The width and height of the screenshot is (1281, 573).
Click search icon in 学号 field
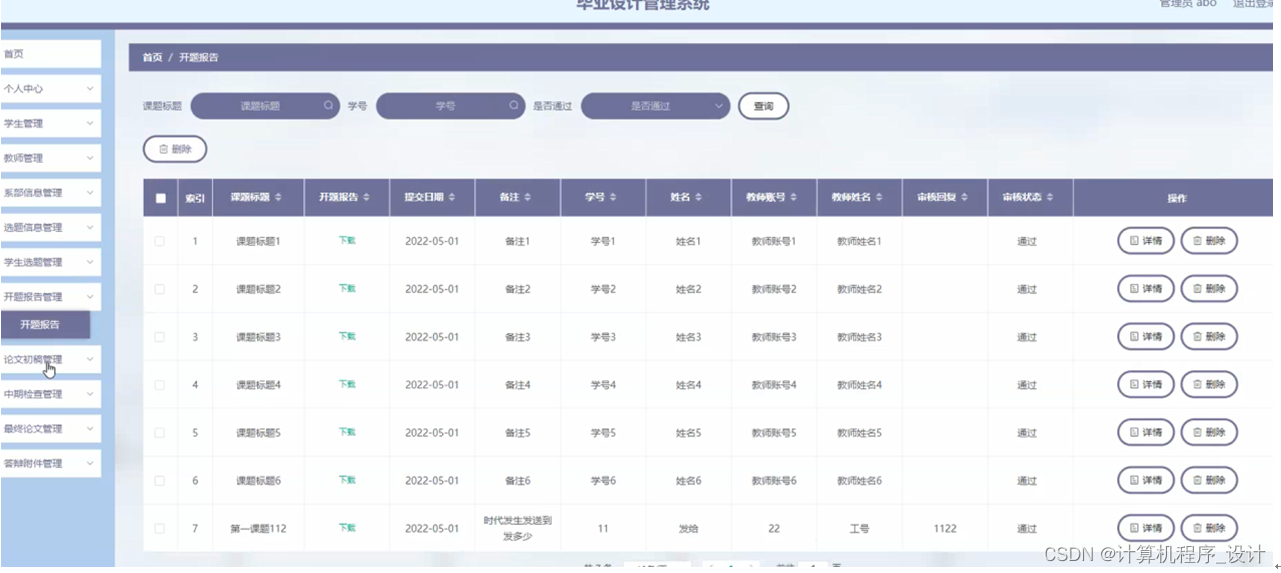514,105
